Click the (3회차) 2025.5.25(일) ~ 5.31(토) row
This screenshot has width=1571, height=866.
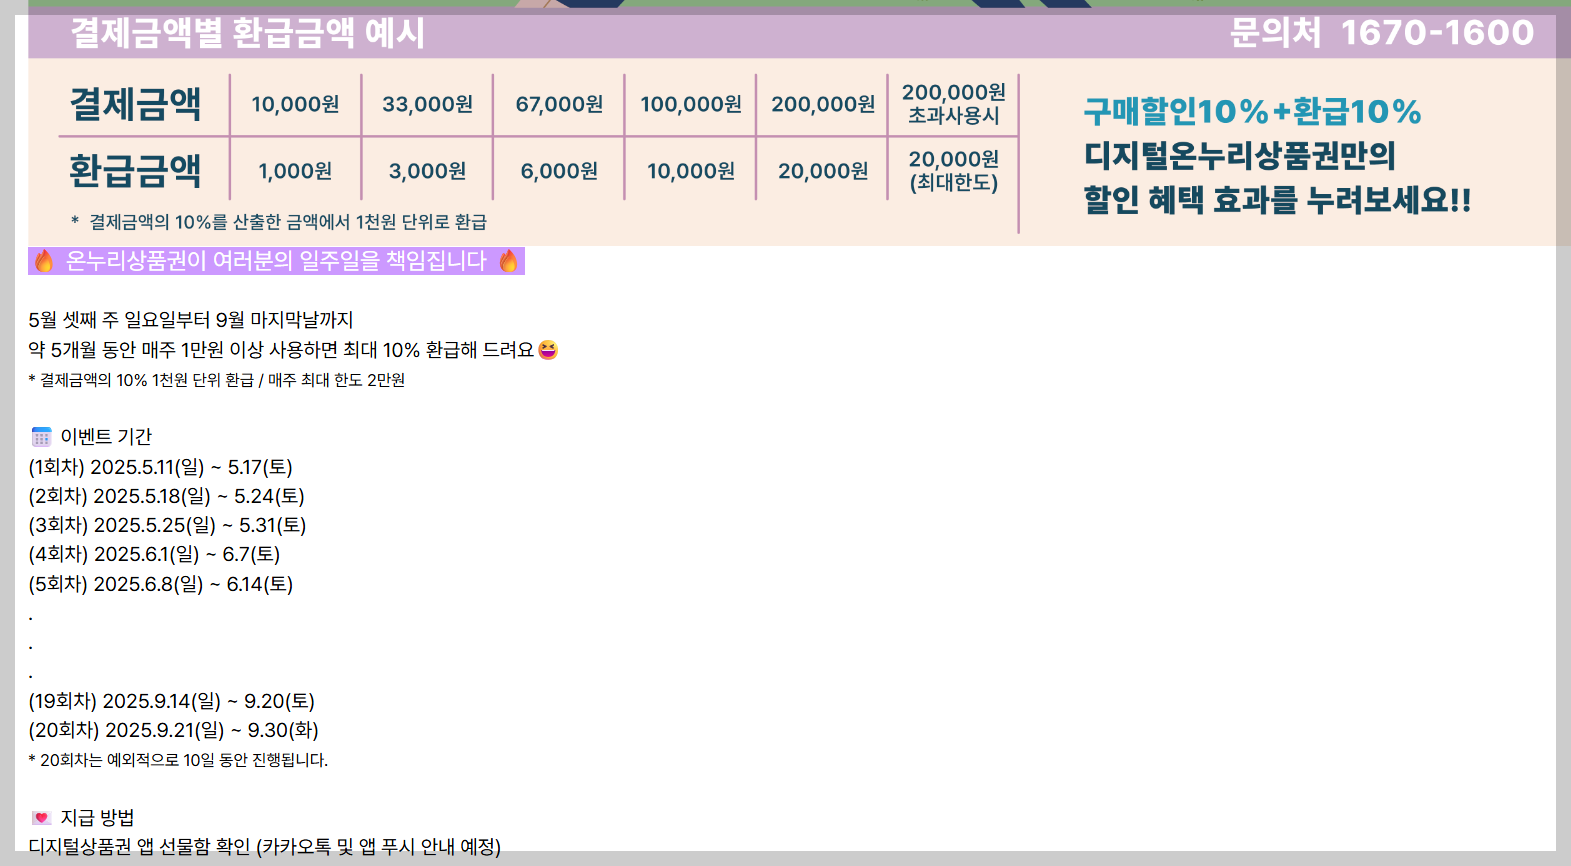coord(167,525)
